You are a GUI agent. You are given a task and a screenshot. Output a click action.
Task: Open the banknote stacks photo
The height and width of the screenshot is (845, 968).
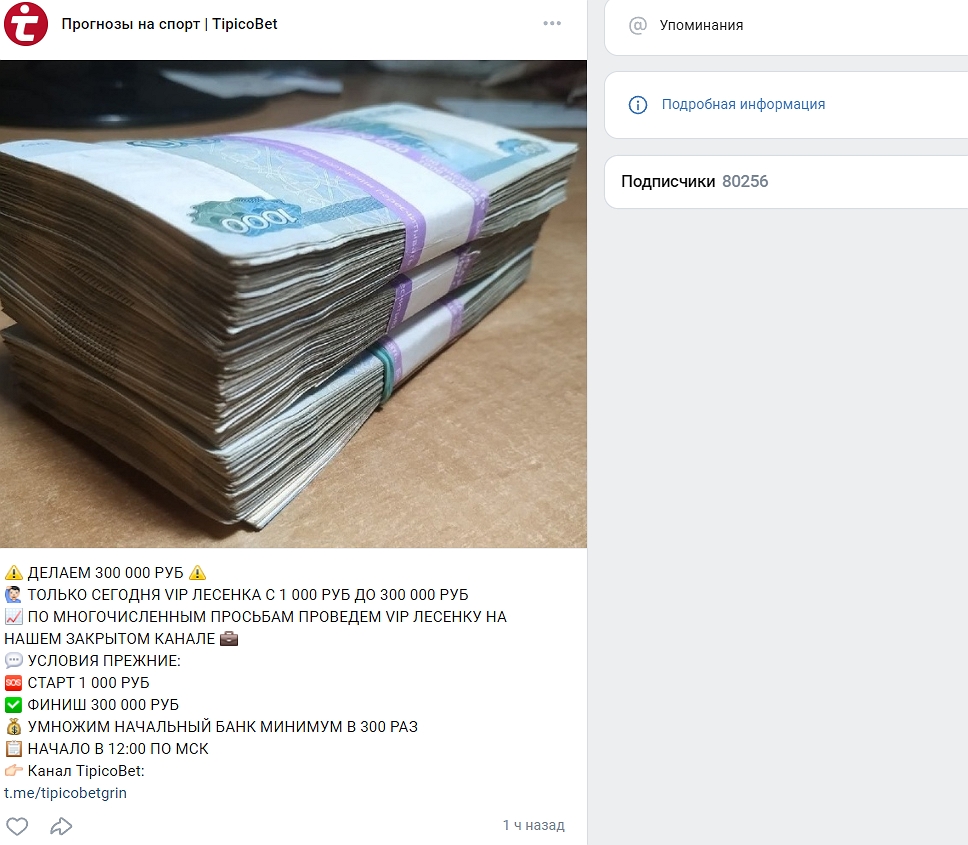click(x=293, y=304)
